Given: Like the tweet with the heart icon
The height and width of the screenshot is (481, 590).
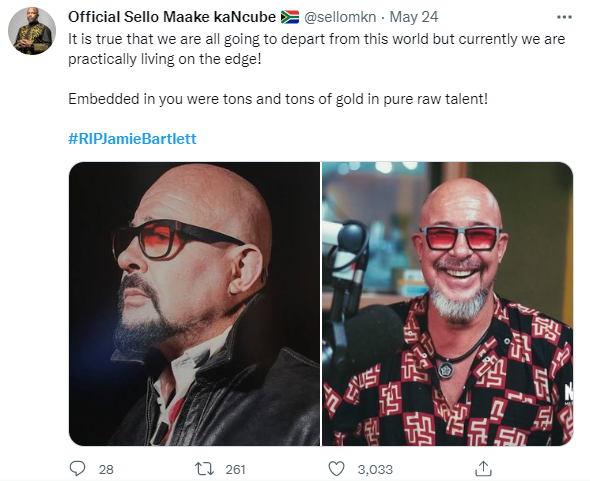Looking at the screenshot, I should click(x=336, y=469).
